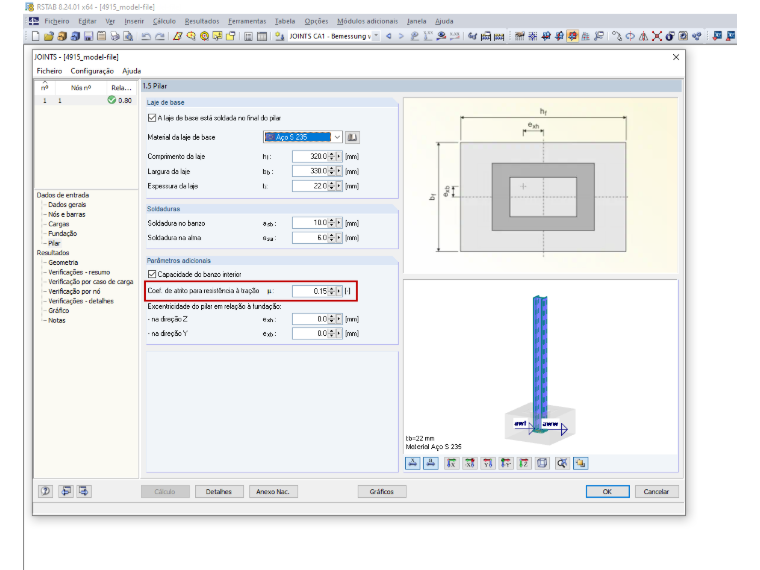Screen dimensions: 760x570
Task: Open stepper arrow for eccentricity na direção Z
Action: pyautogui.click(x=339, y=319)
